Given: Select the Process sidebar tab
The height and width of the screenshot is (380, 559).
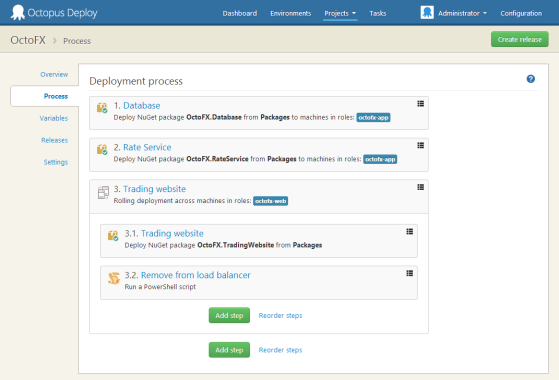Looking at the screenshot, I should 45,96.
